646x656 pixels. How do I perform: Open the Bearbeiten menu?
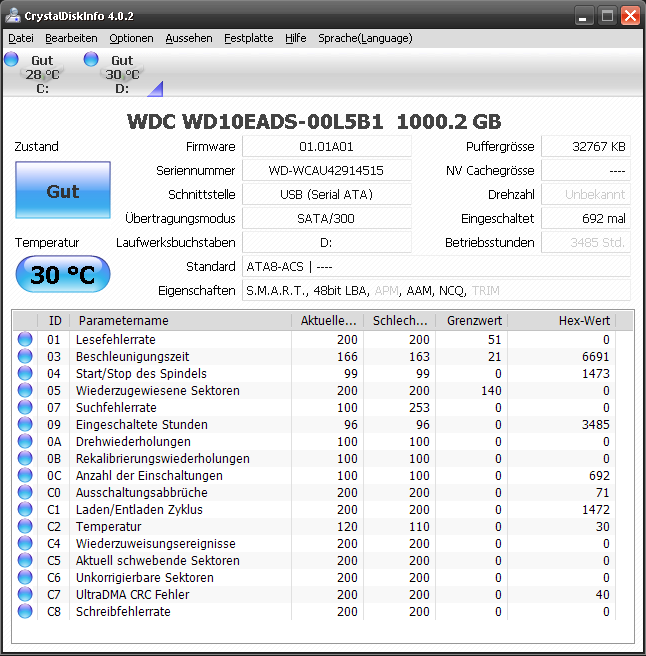click(71, 38)
